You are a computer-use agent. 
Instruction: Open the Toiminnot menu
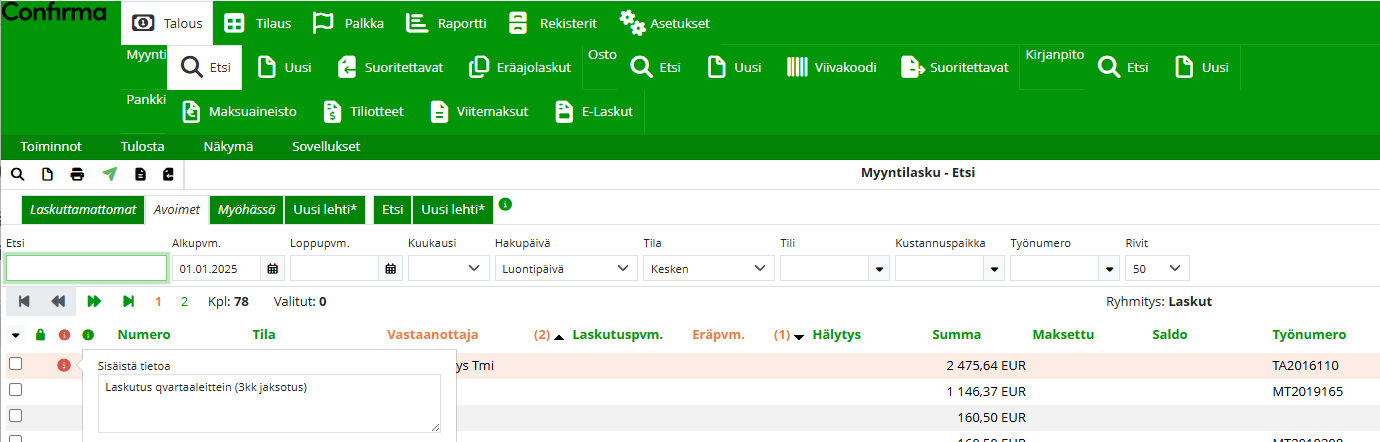point(51,147)
